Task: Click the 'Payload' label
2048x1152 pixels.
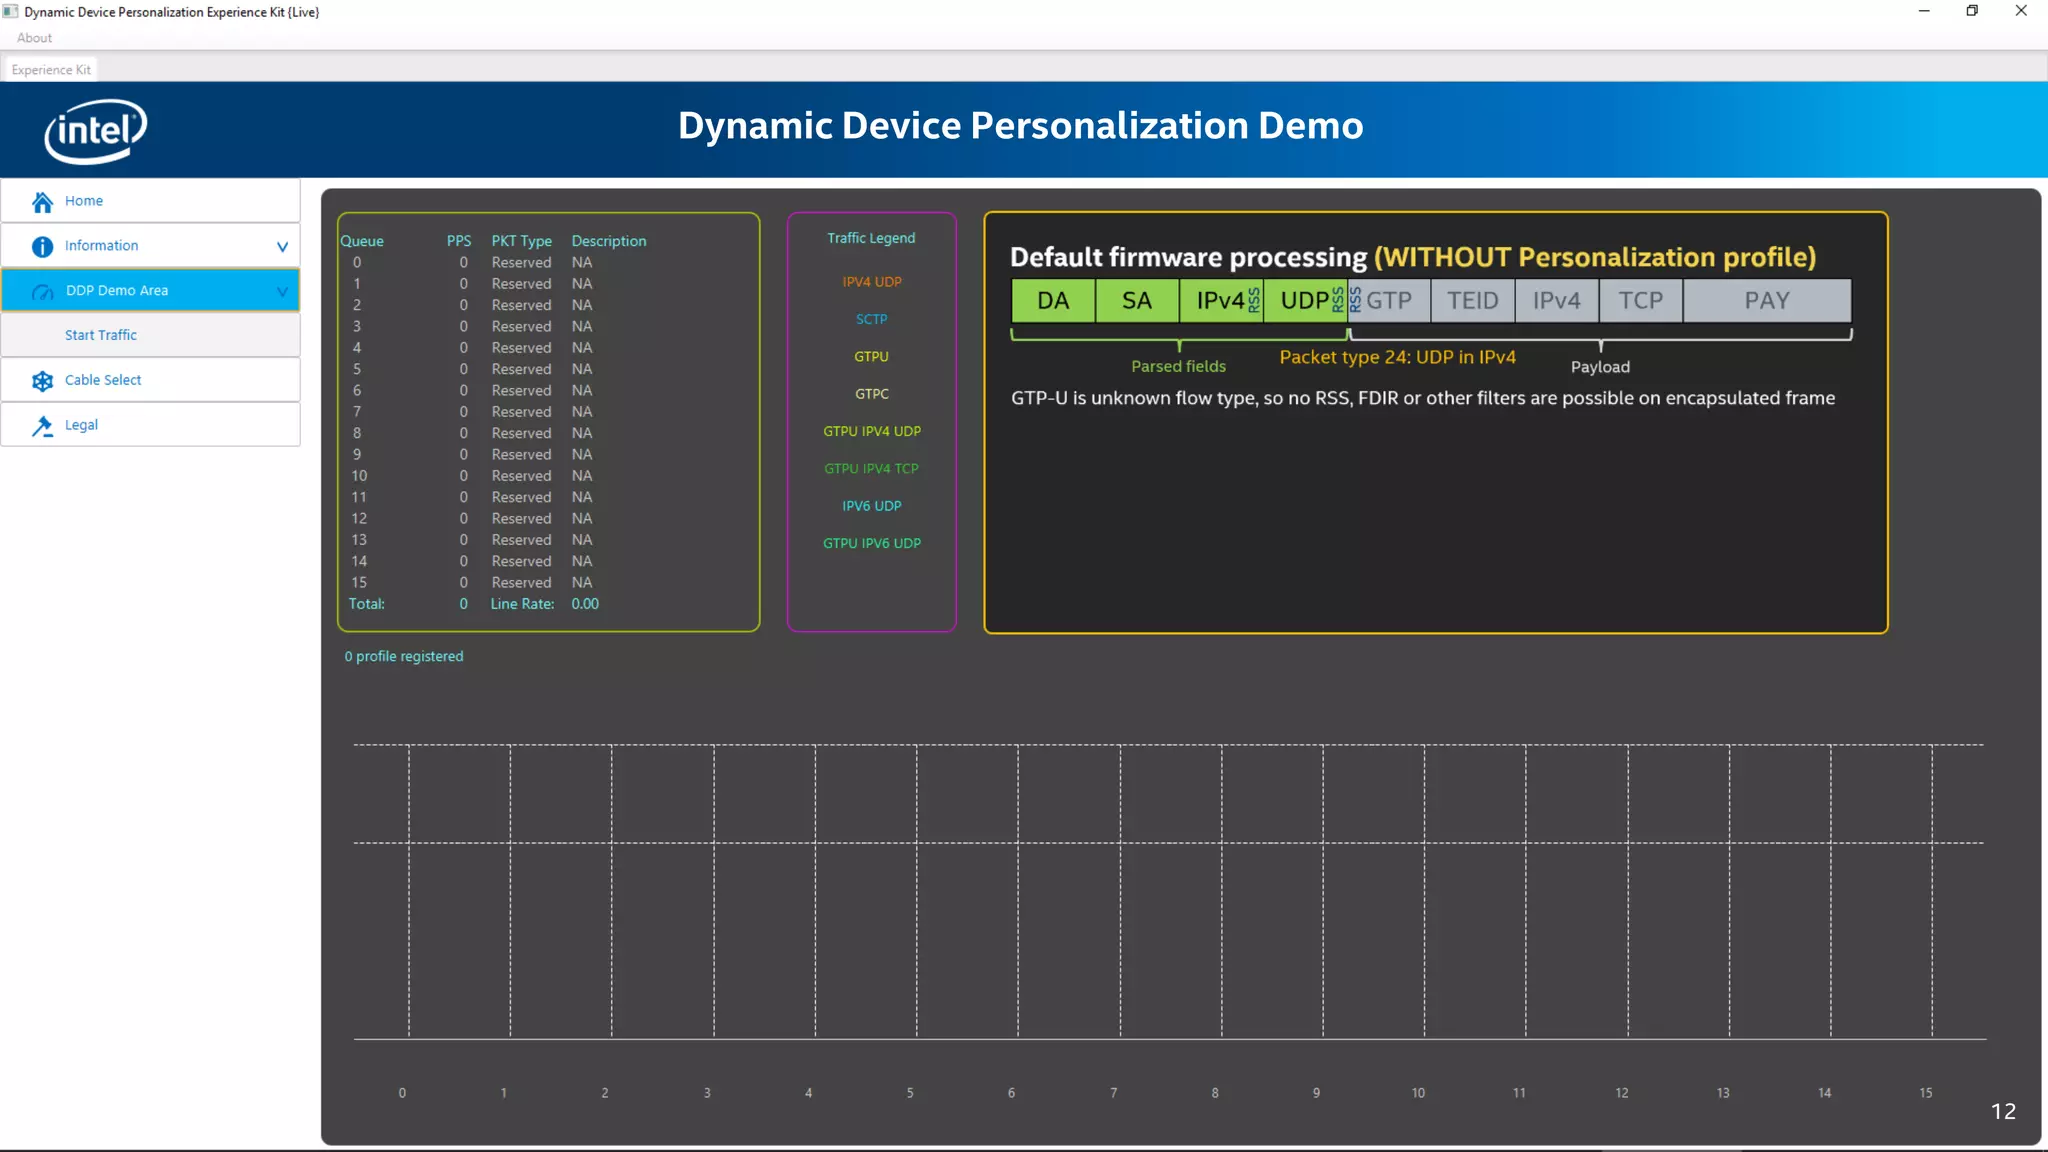Action: [x=1600, y=367]
